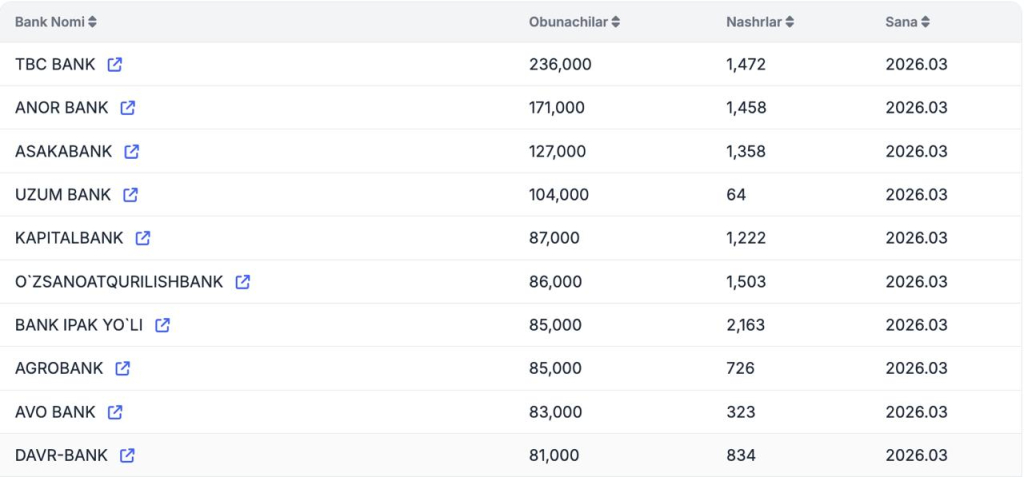Open AGROBANK external link icon
The height and width of the screenshot is (477, 1024).
[x=123, y=368]
